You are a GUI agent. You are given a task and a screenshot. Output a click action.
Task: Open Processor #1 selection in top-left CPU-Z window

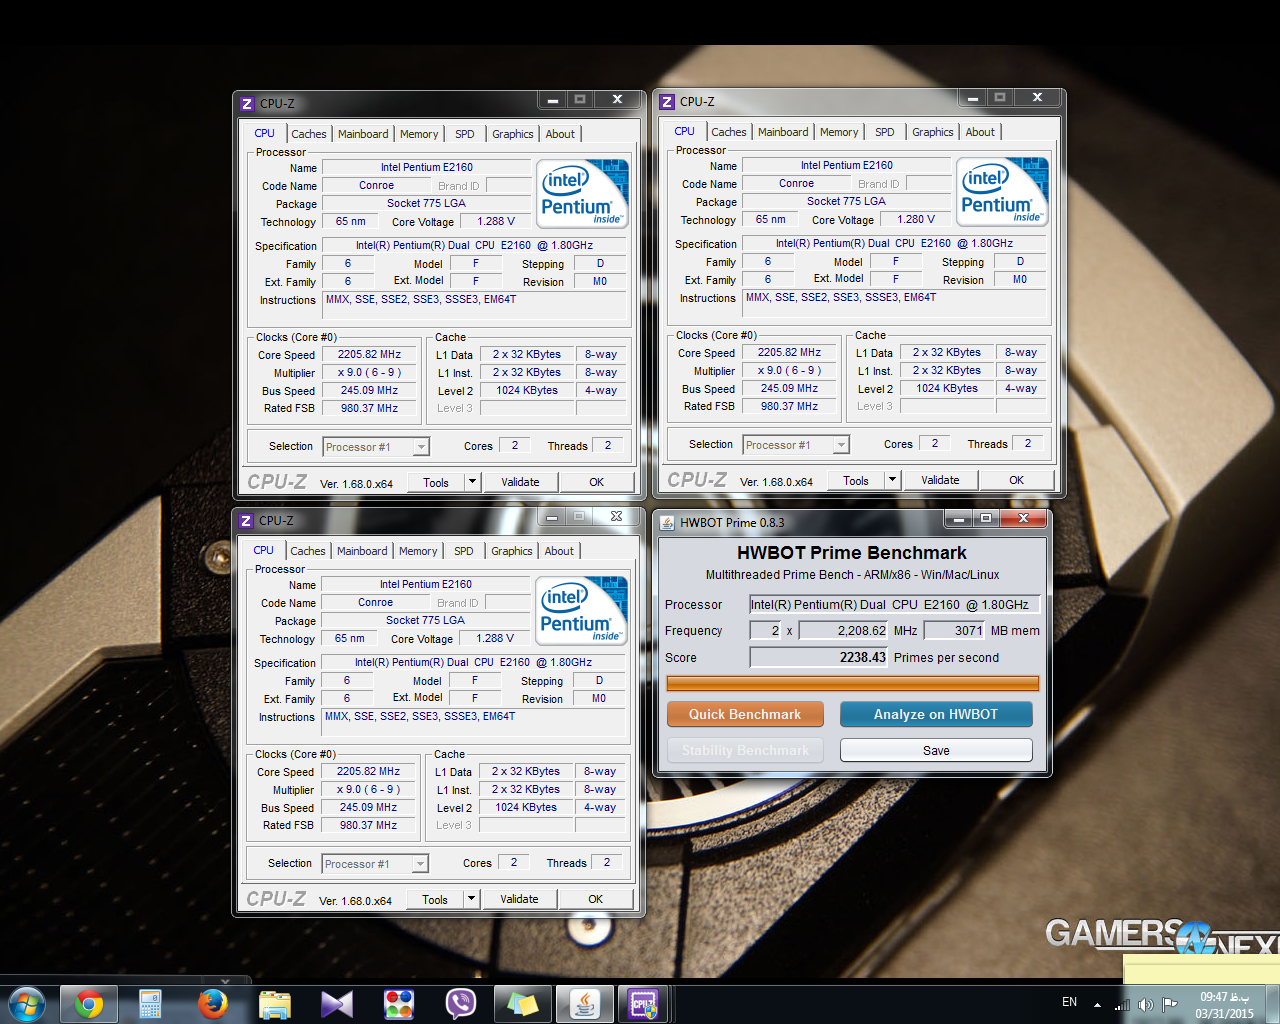(376, 447)
